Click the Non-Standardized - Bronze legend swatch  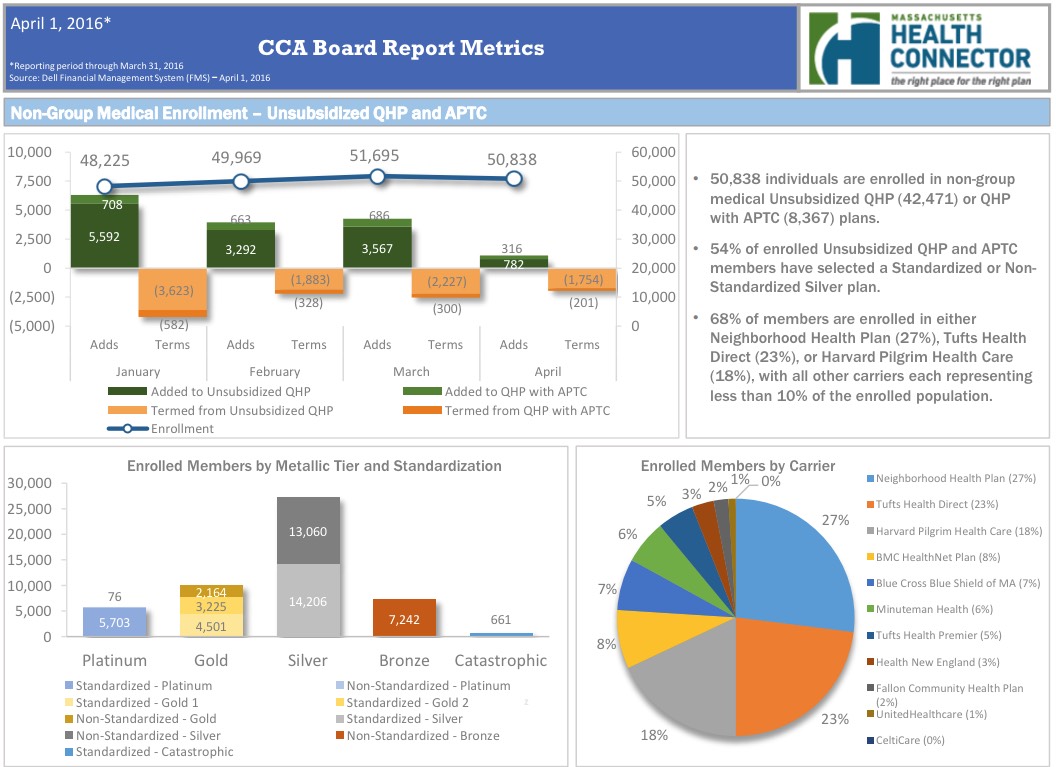tap(338, 736)
